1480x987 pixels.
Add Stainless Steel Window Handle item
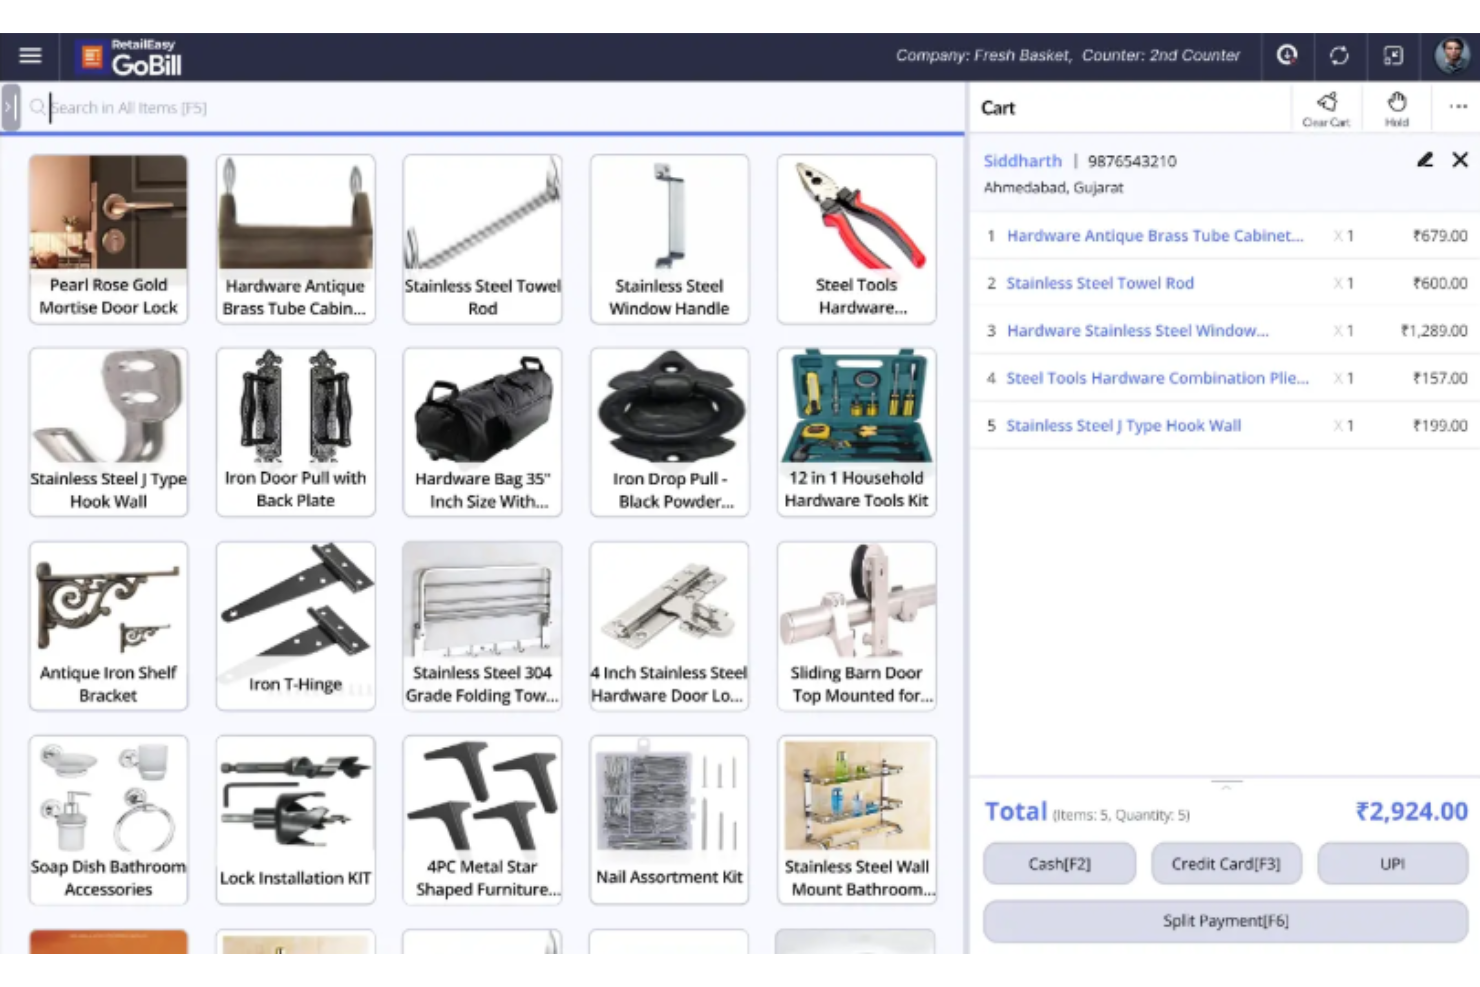tap(669, 239)
